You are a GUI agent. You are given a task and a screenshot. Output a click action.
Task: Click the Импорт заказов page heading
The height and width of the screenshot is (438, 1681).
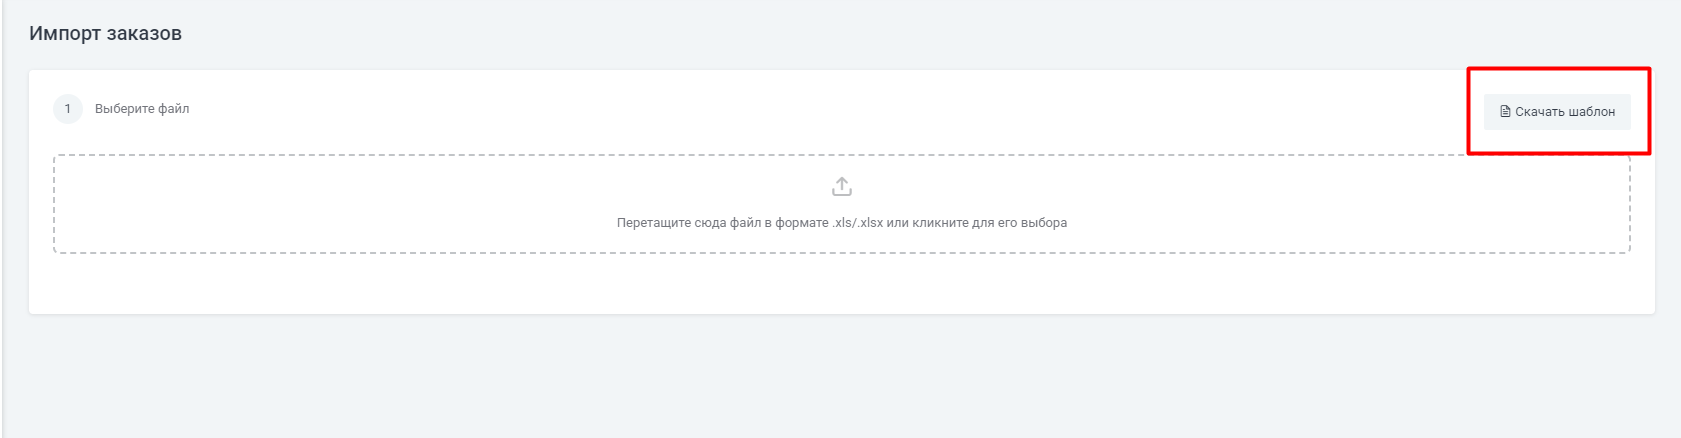click(x=105, y=33)
